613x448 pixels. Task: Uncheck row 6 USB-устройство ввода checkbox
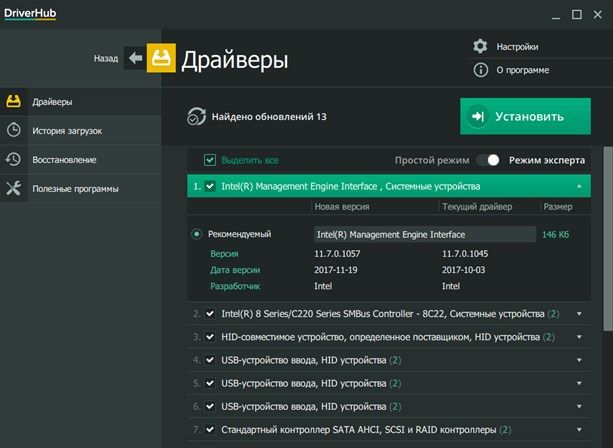coord(210,406)
